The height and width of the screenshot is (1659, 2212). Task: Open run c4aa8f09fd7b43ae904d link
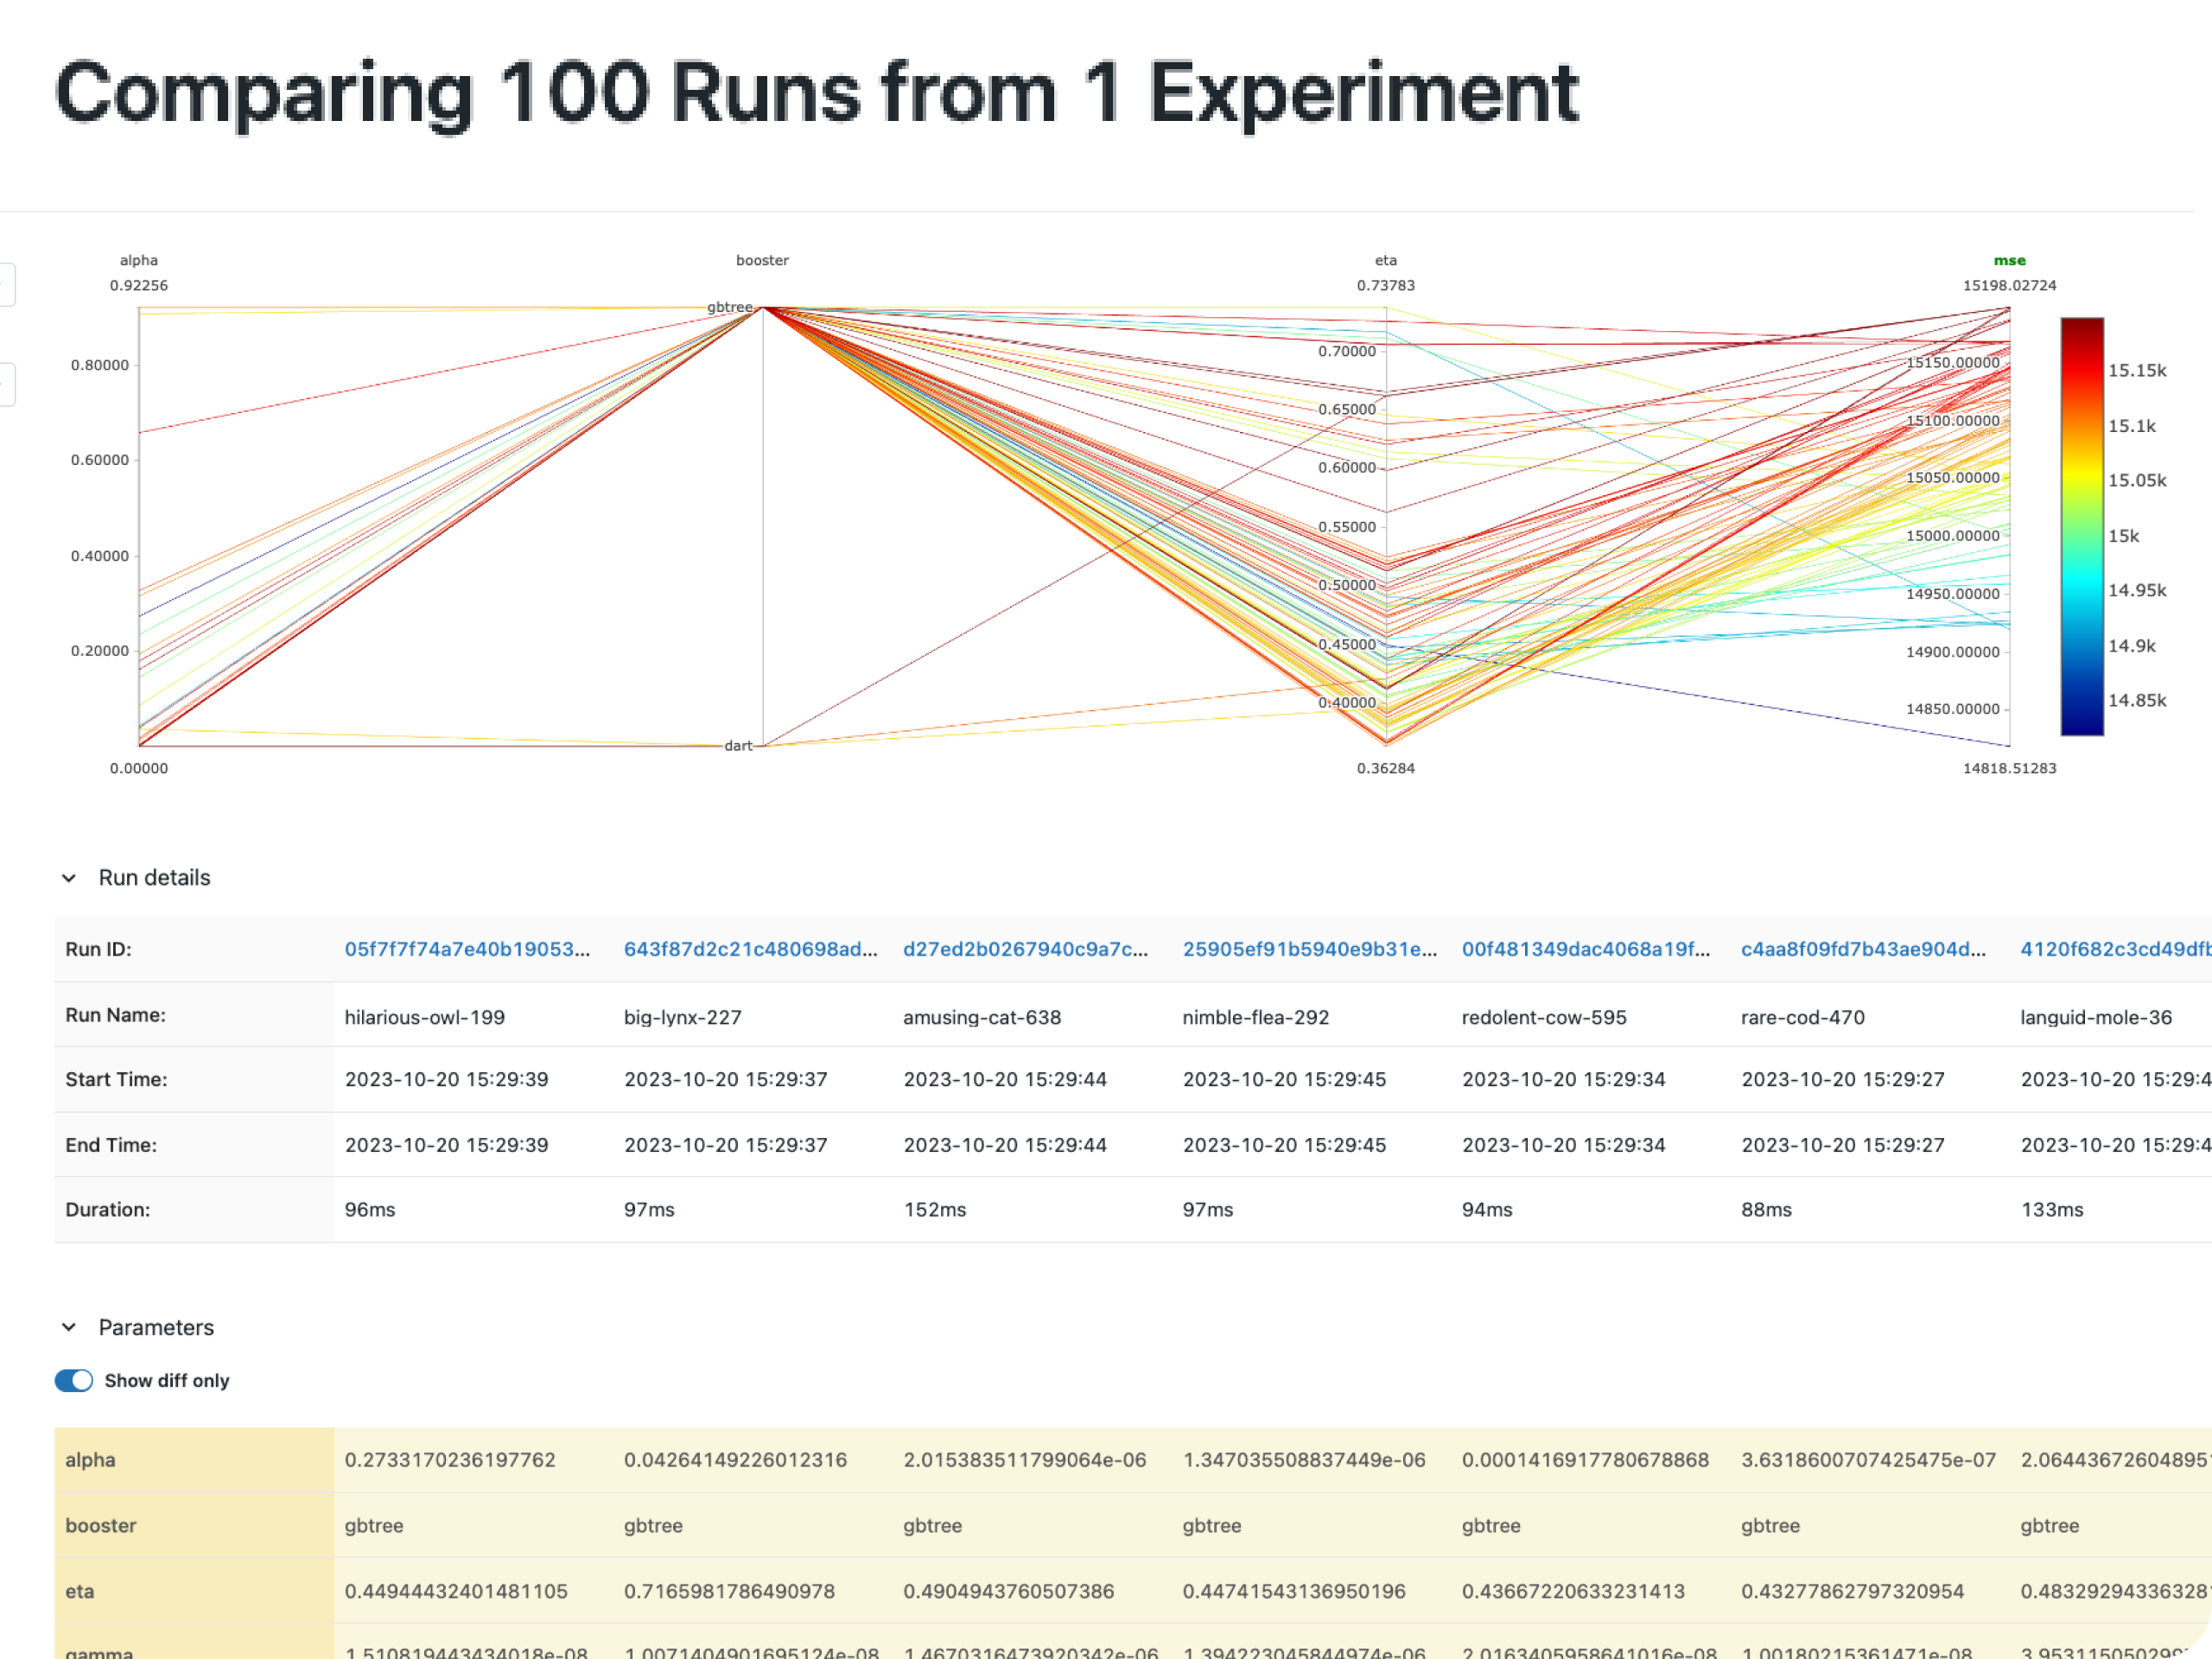(x=1863, y=949)
